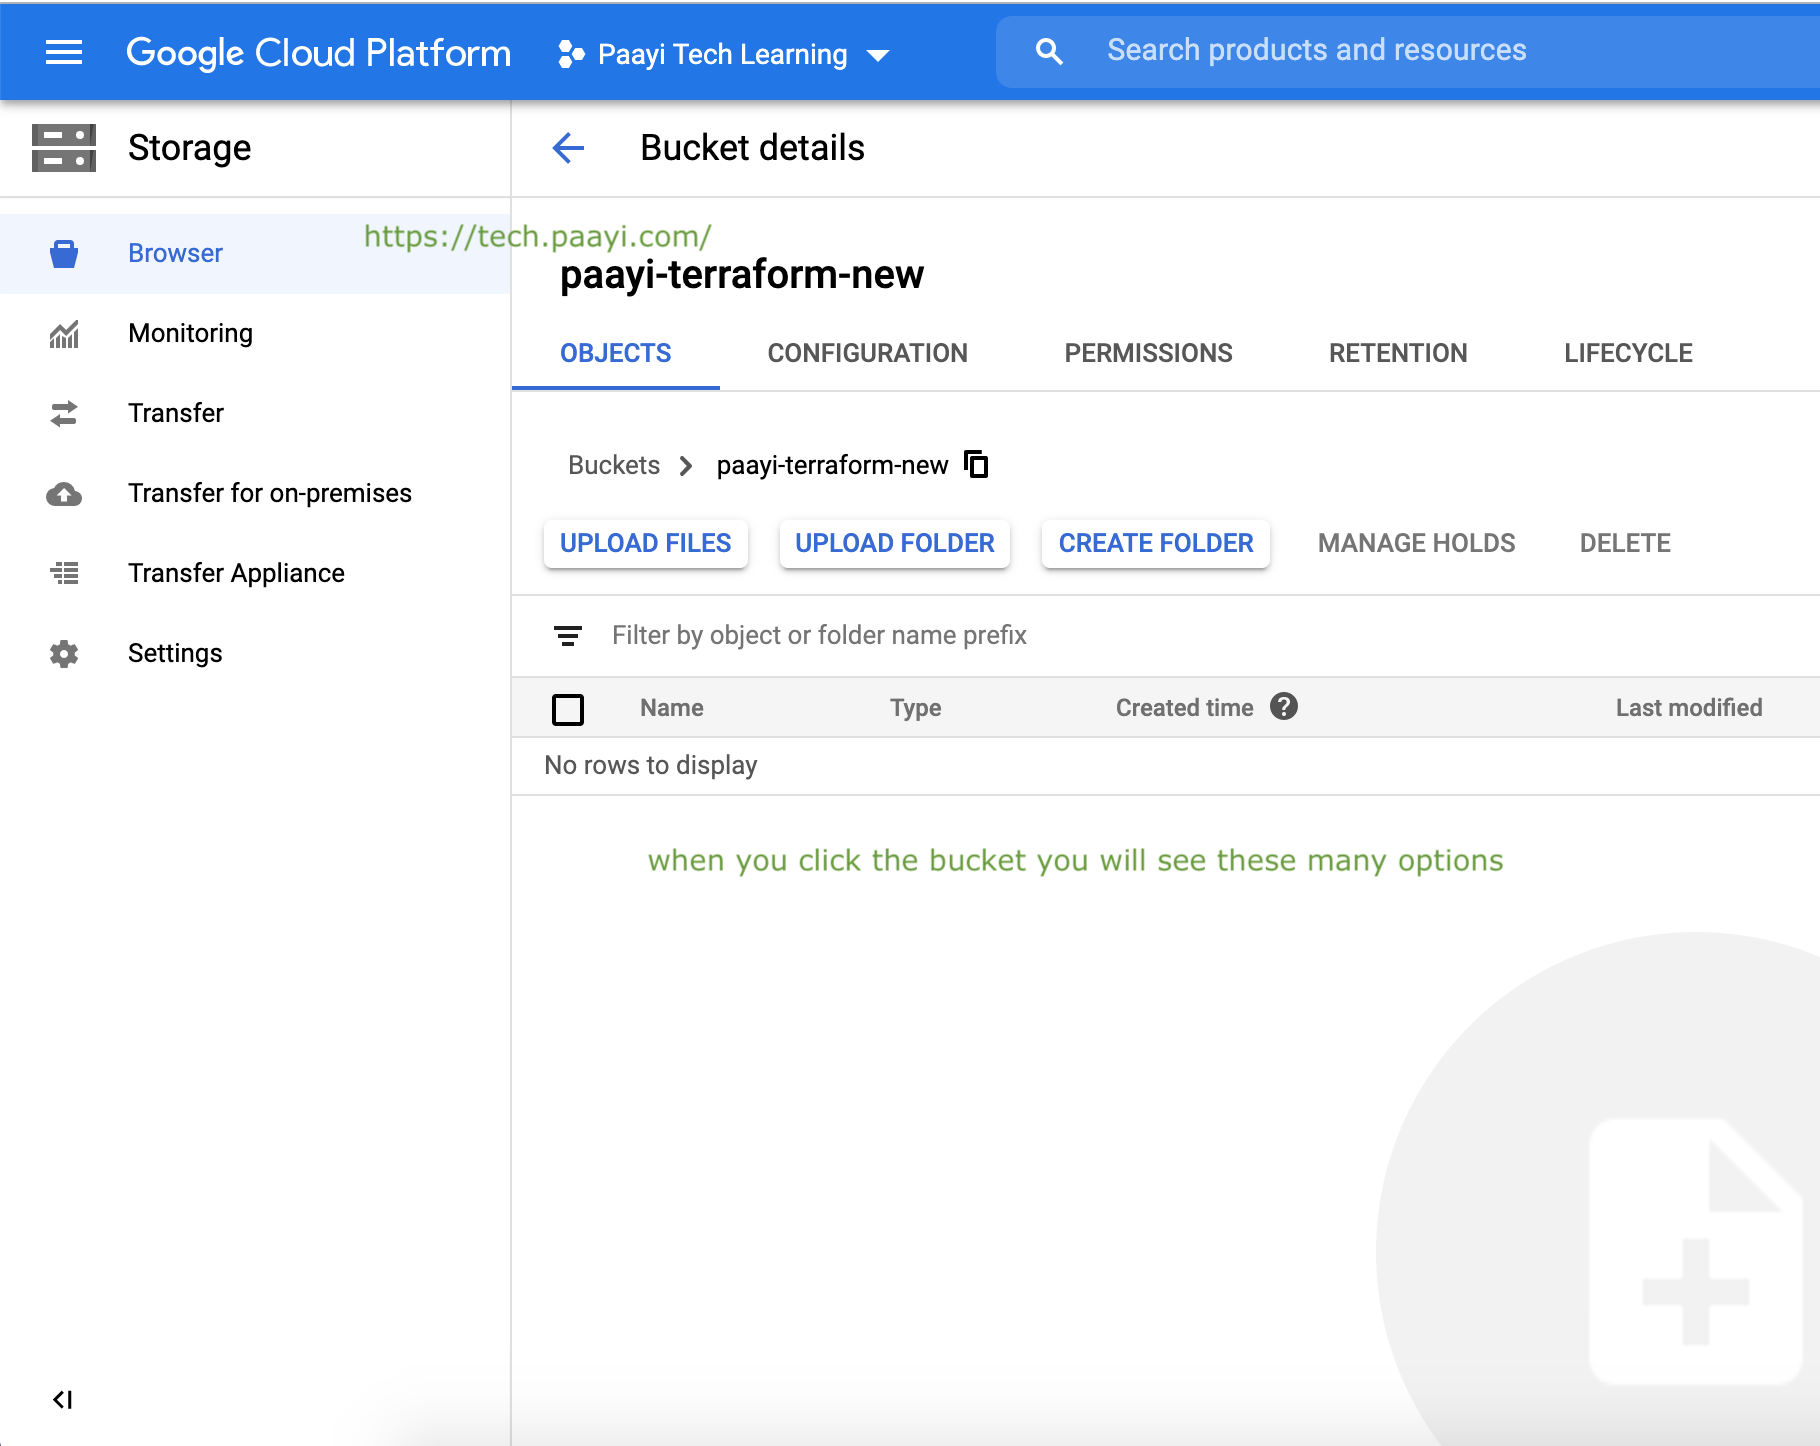Click the UPLOAD FILES button
The width and height of the screenshot is (1820, 1446).
tap(646, 543)
